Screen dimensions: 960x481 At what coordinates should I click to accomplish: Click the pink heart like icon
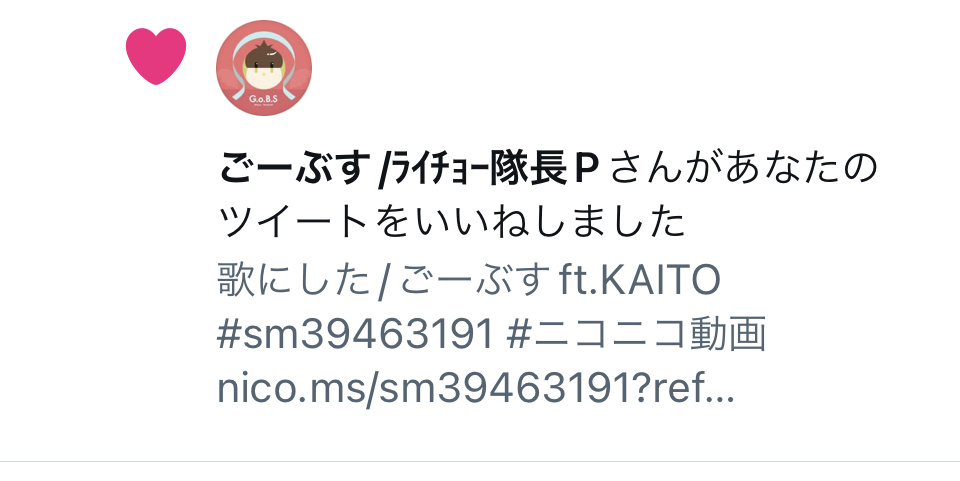156,56
